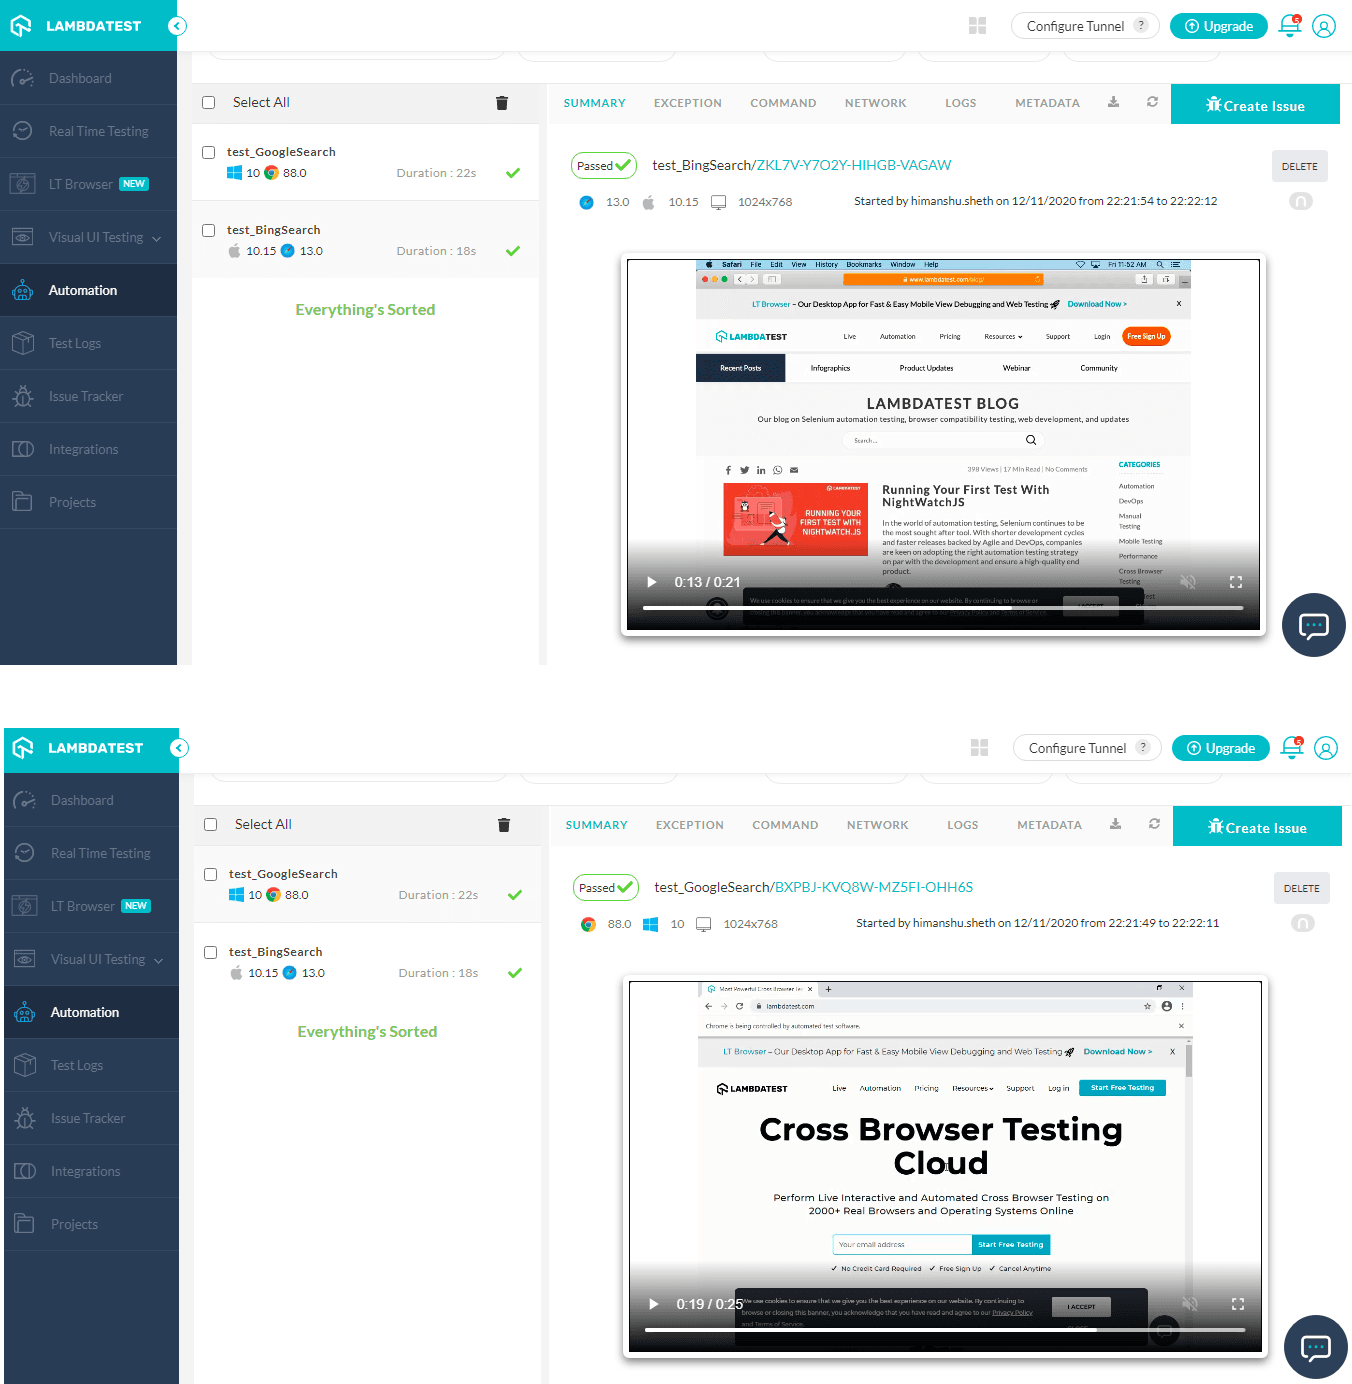Open chat widget beside Google video
This screenshot has height=1384, width=1352.
tap(1316, 1347)
